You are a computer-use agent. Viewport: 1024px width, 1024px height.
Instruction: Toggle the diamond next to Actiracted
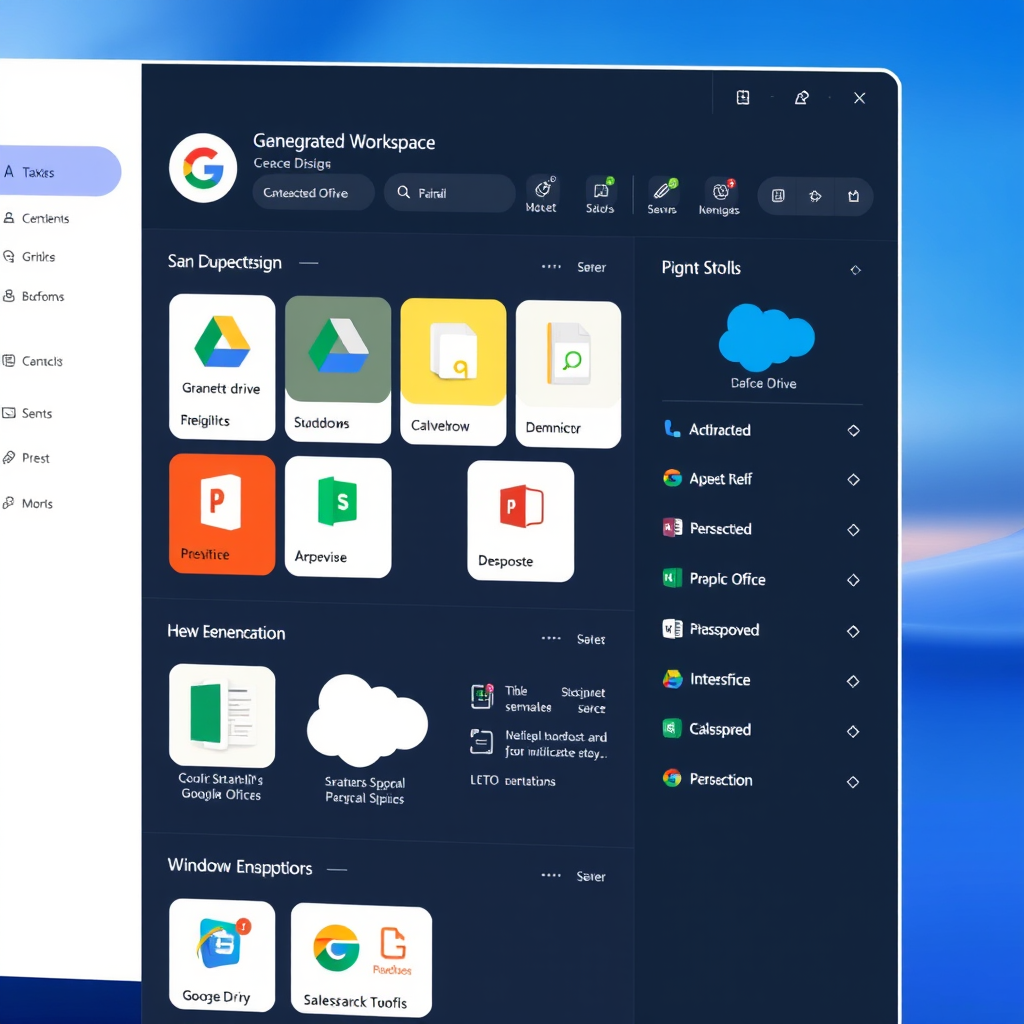coord(853,430)
